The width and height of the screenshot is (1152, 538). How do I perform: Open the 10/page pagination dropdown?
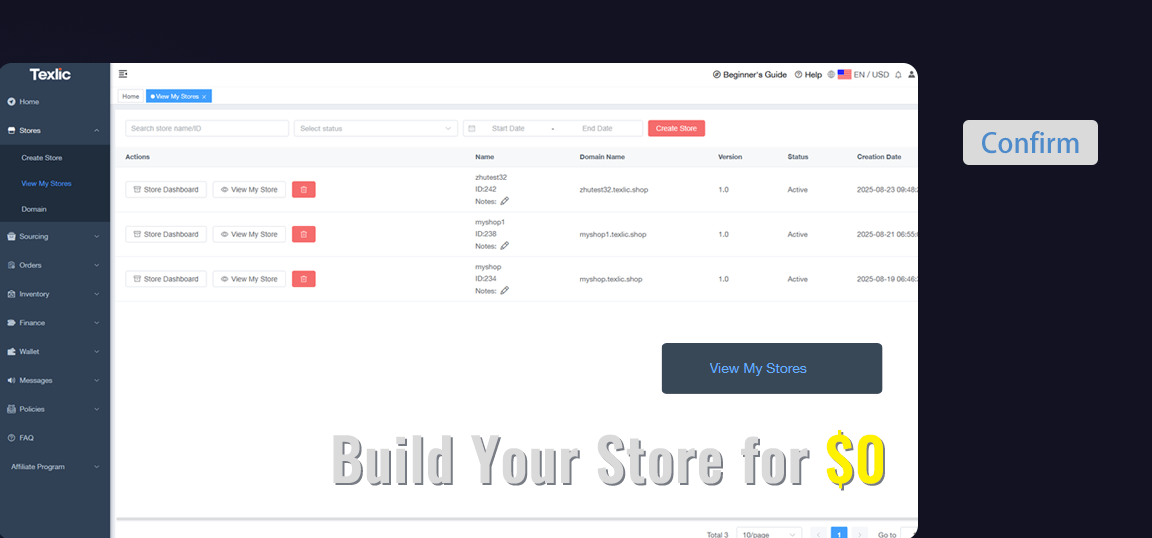pos(768,534)
